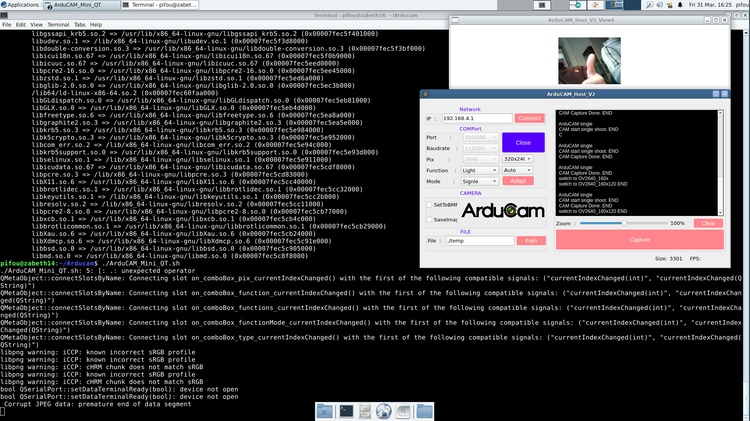Minimize the ArduCAM_Host_V2_View4 window
The height and width of the screenshot is (421, 750).
[x=707, y=20]
